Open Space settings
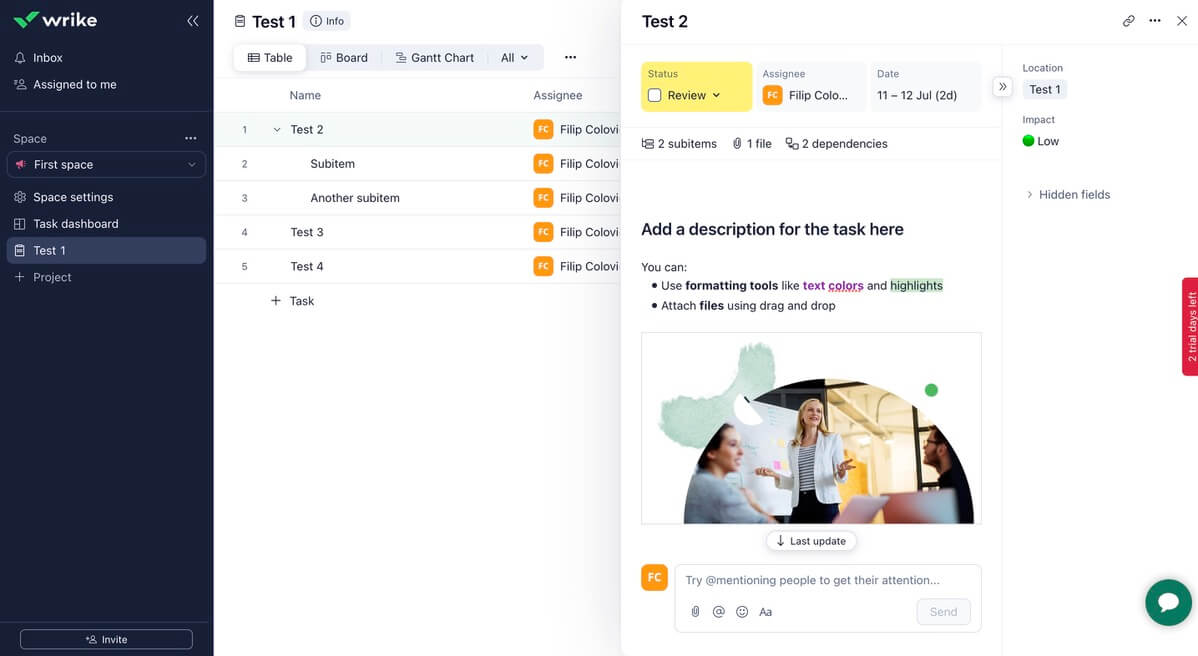The width and height of the screenshot is (1198, 656). coord(73,197)
